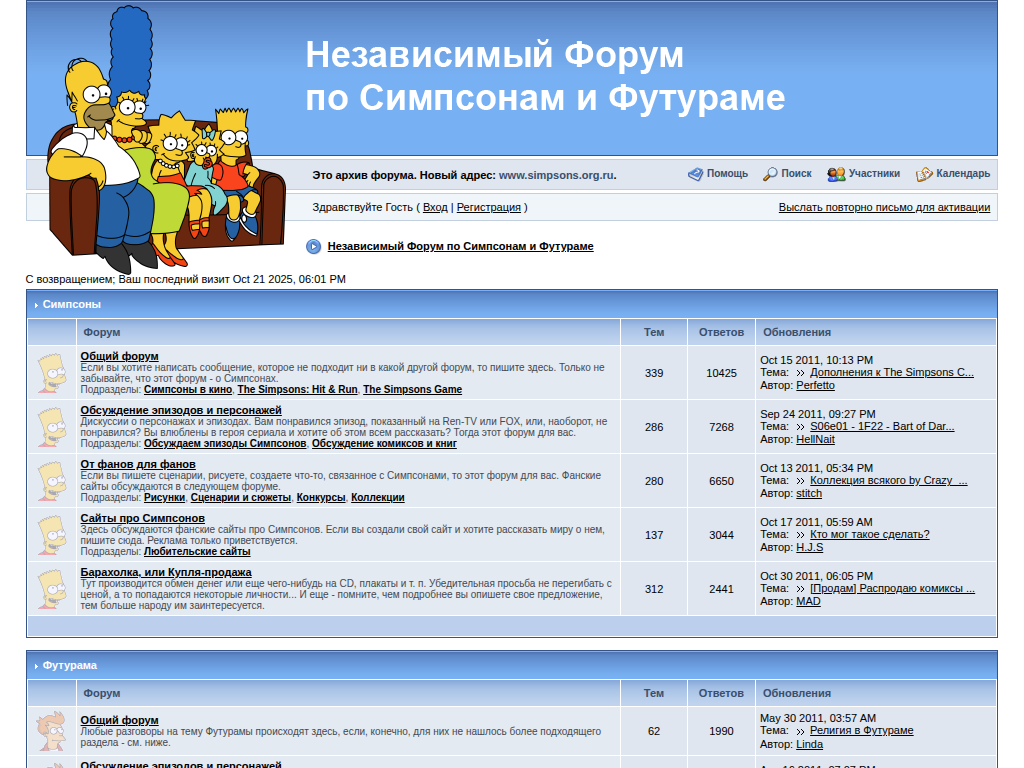Click the Calendar (Календарь) icon
The width and height of the screenshot is (1024, 768).
click(x=924, y=174)
